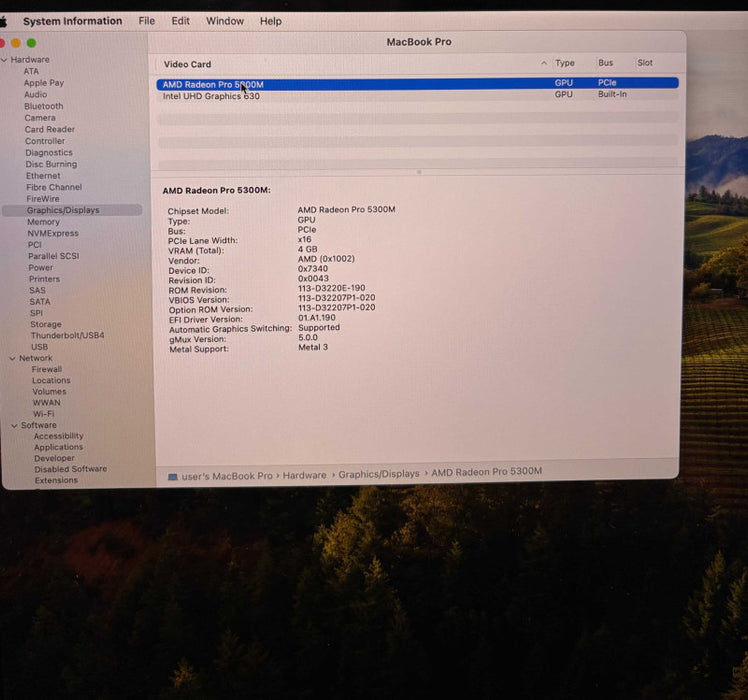748x700 pixels.
Task: Select Parallel SCSI in the sidebar
Action: pos(53,256)
